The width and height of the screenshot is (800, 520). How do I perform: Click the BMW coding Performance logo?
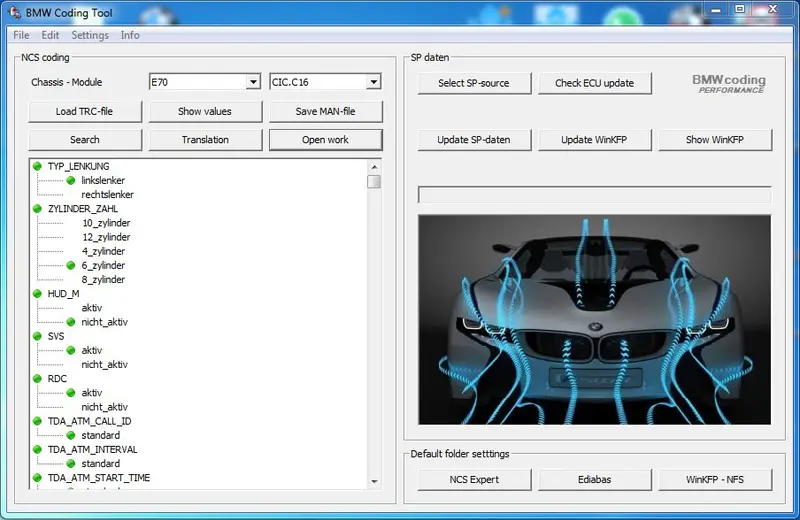(729, 84)
